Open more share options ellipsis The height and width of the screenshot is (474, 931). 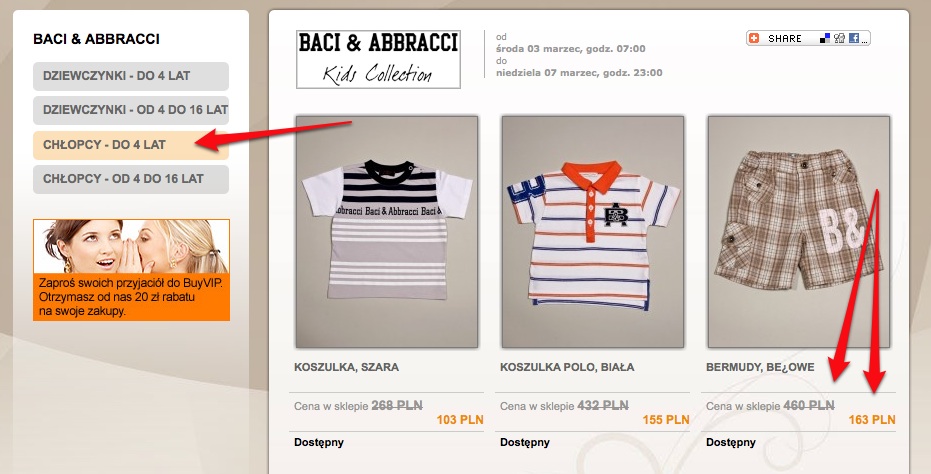coord(864,40)
